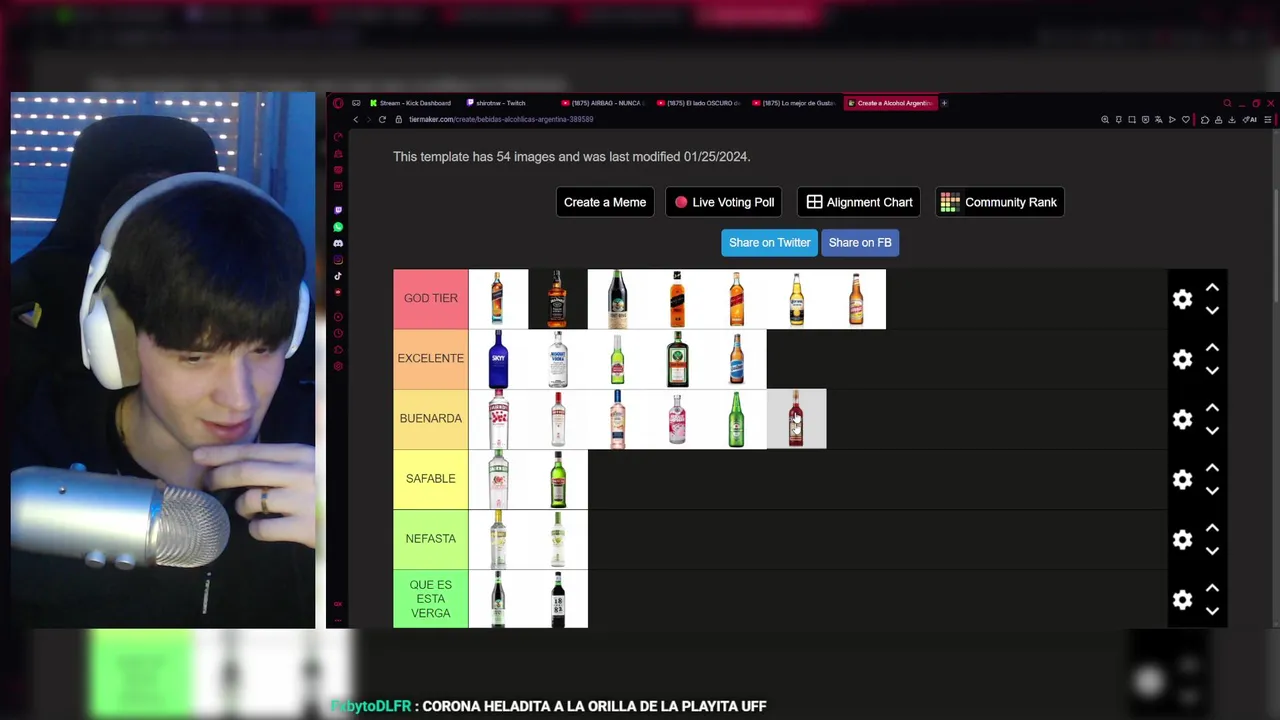Open GOD TIER row settings gear
Screen dimensions: 1280x720
point(1183,299)
